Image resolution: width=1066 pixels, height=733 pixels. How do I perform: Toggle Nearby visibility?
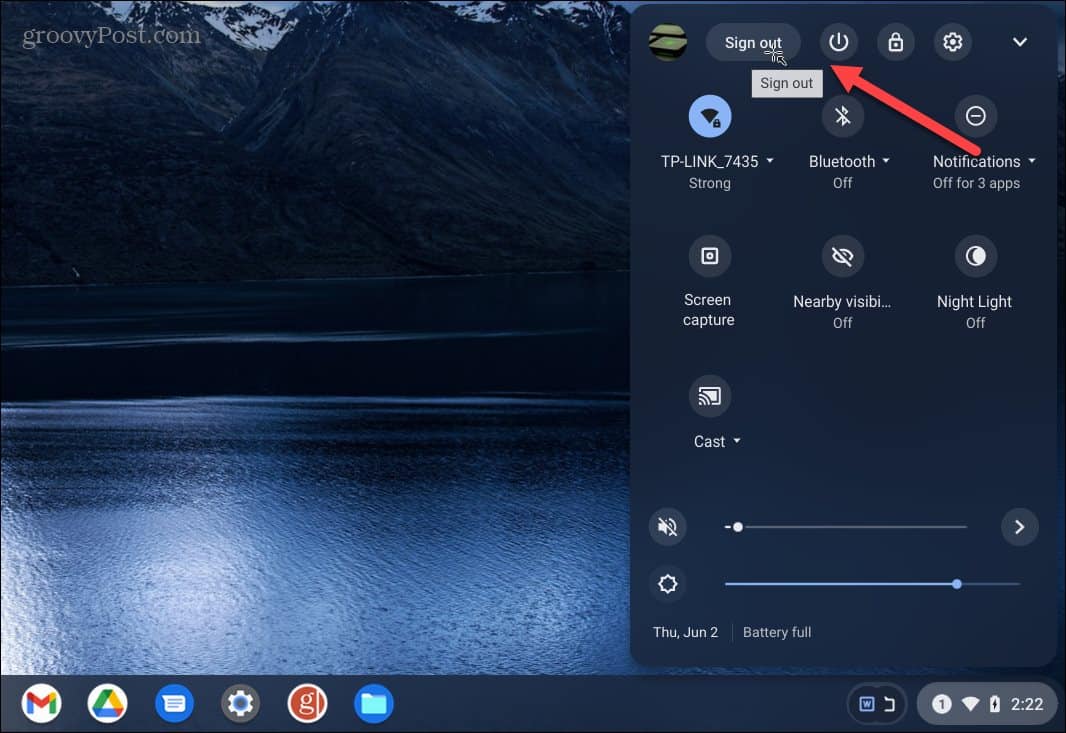[842, 256]
